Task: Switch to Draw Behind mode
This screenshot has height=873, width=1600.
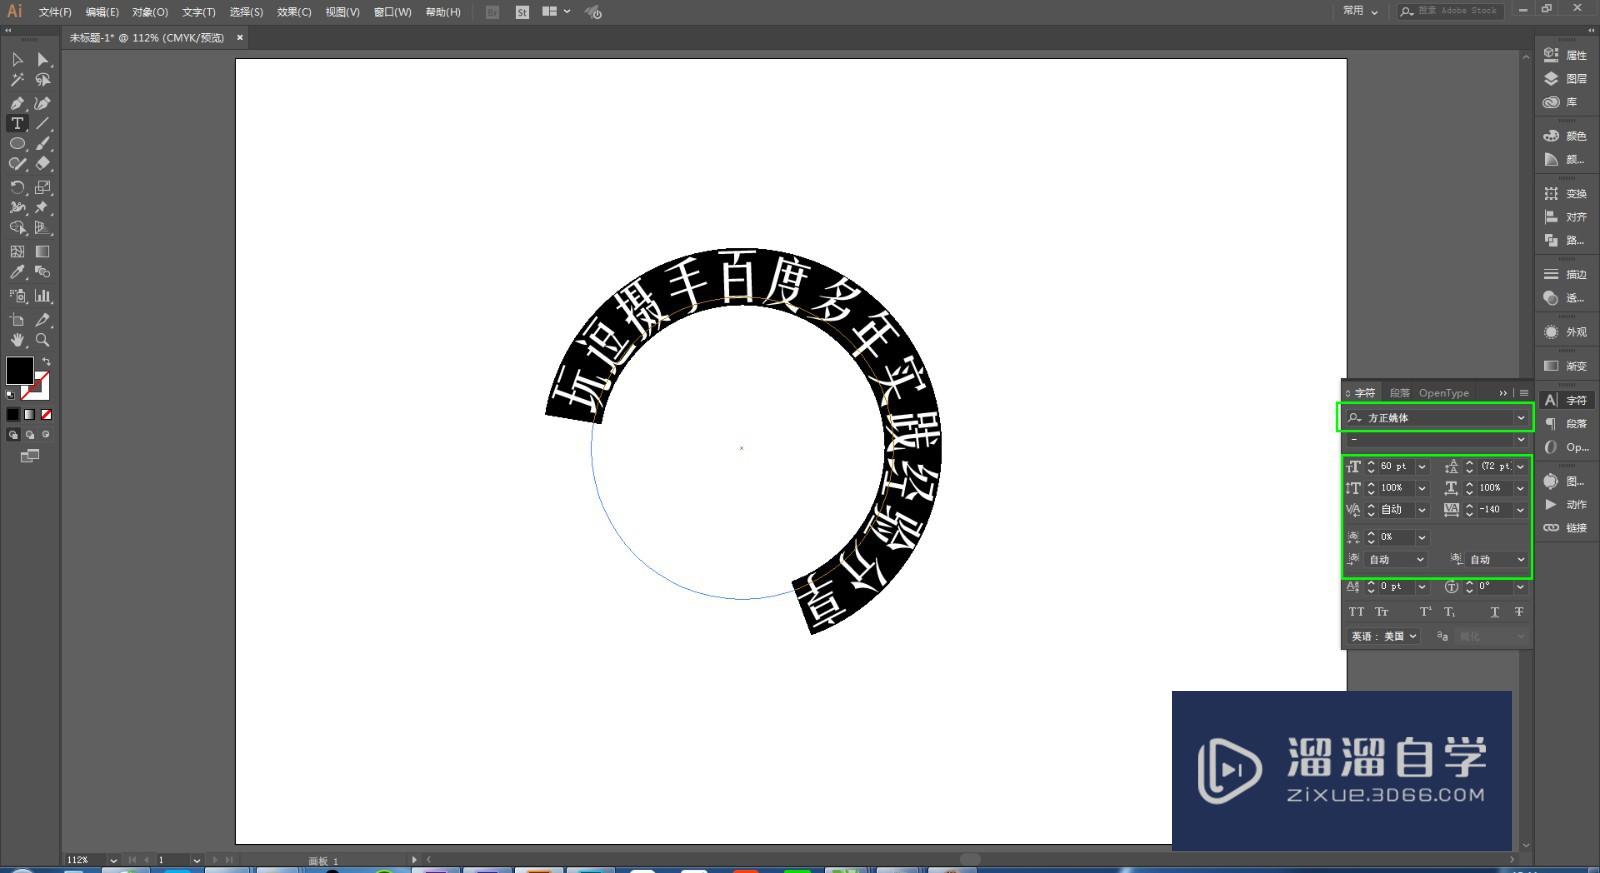Action: [x=30, y=435]
